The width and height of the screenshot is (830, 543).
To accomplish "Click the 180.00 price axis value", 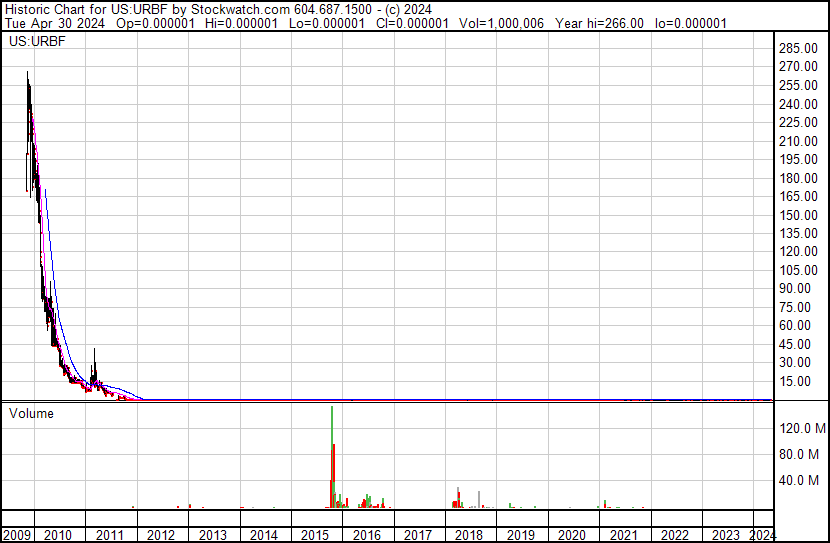I will 798,178.
